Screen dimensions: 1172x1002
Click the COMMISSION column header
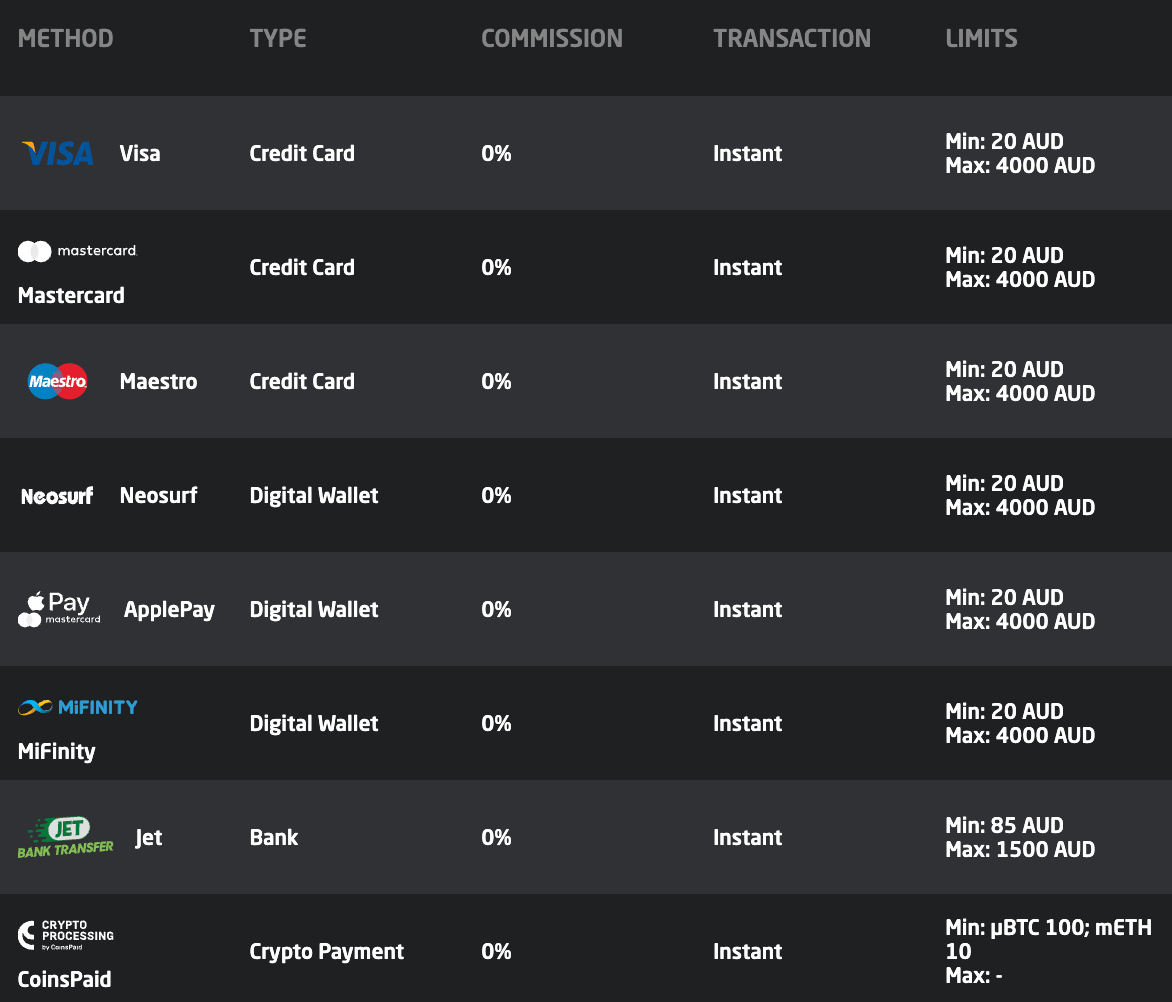(552, 39)
